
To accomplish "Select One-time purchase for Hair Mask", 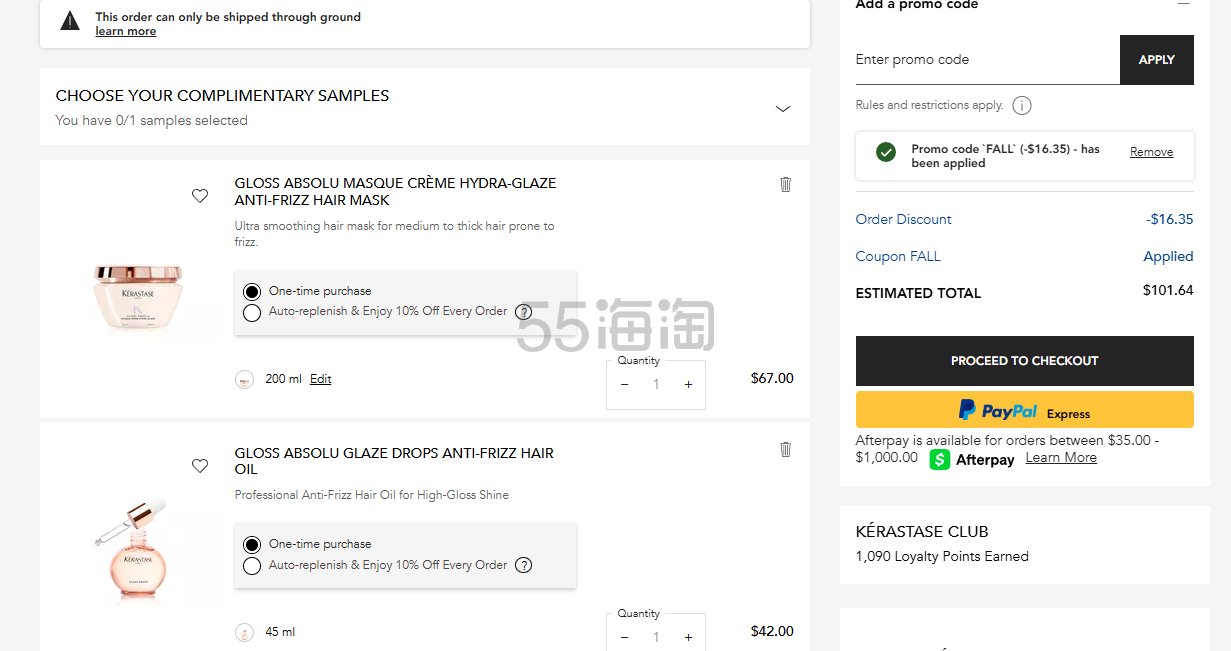I will pos(252,292).
